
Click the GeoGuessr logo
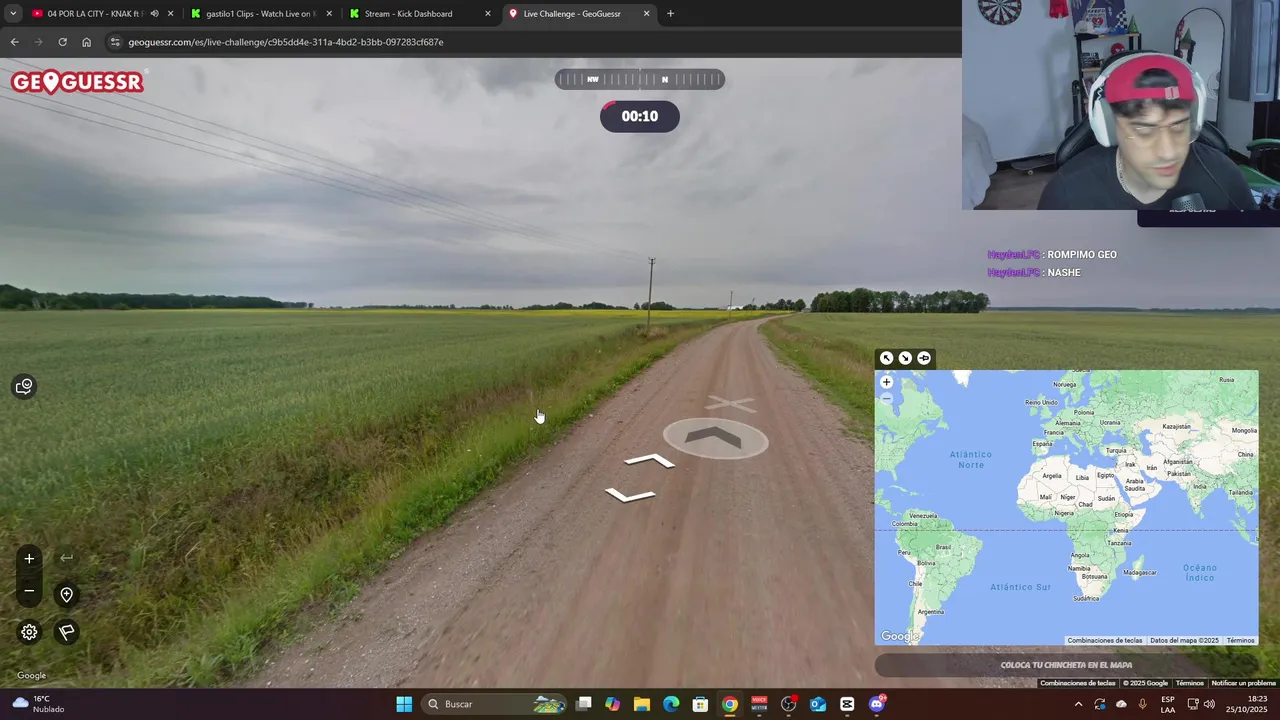click(77, 82)
